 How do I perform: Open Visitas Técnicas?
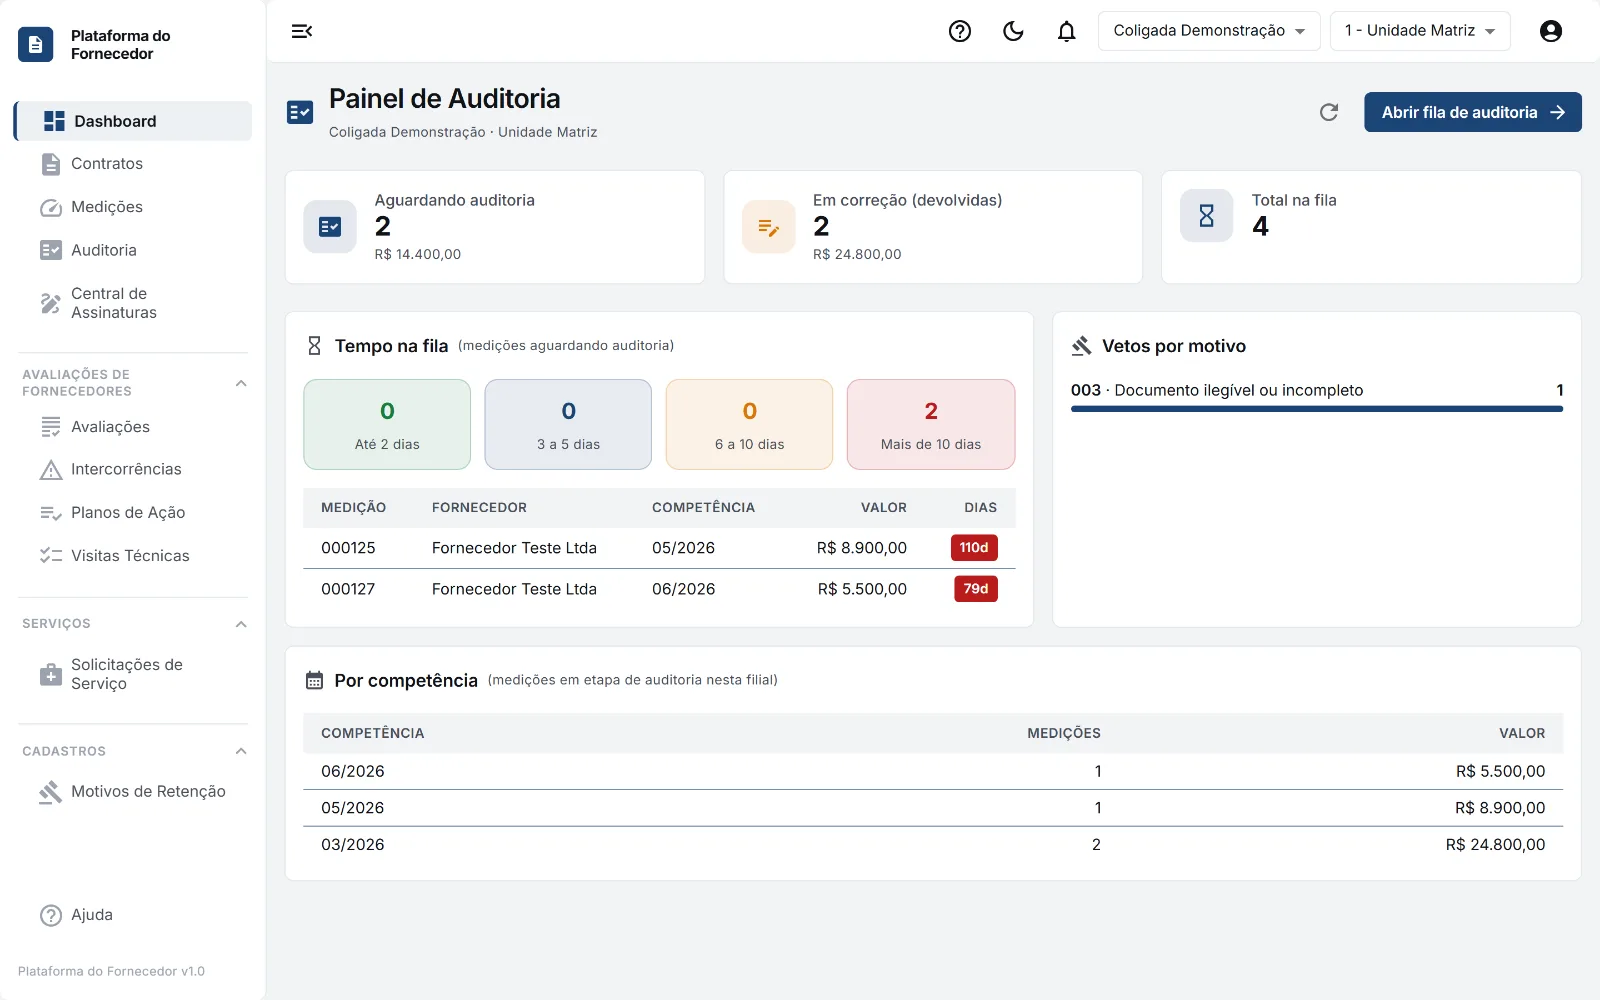[133, 556]
